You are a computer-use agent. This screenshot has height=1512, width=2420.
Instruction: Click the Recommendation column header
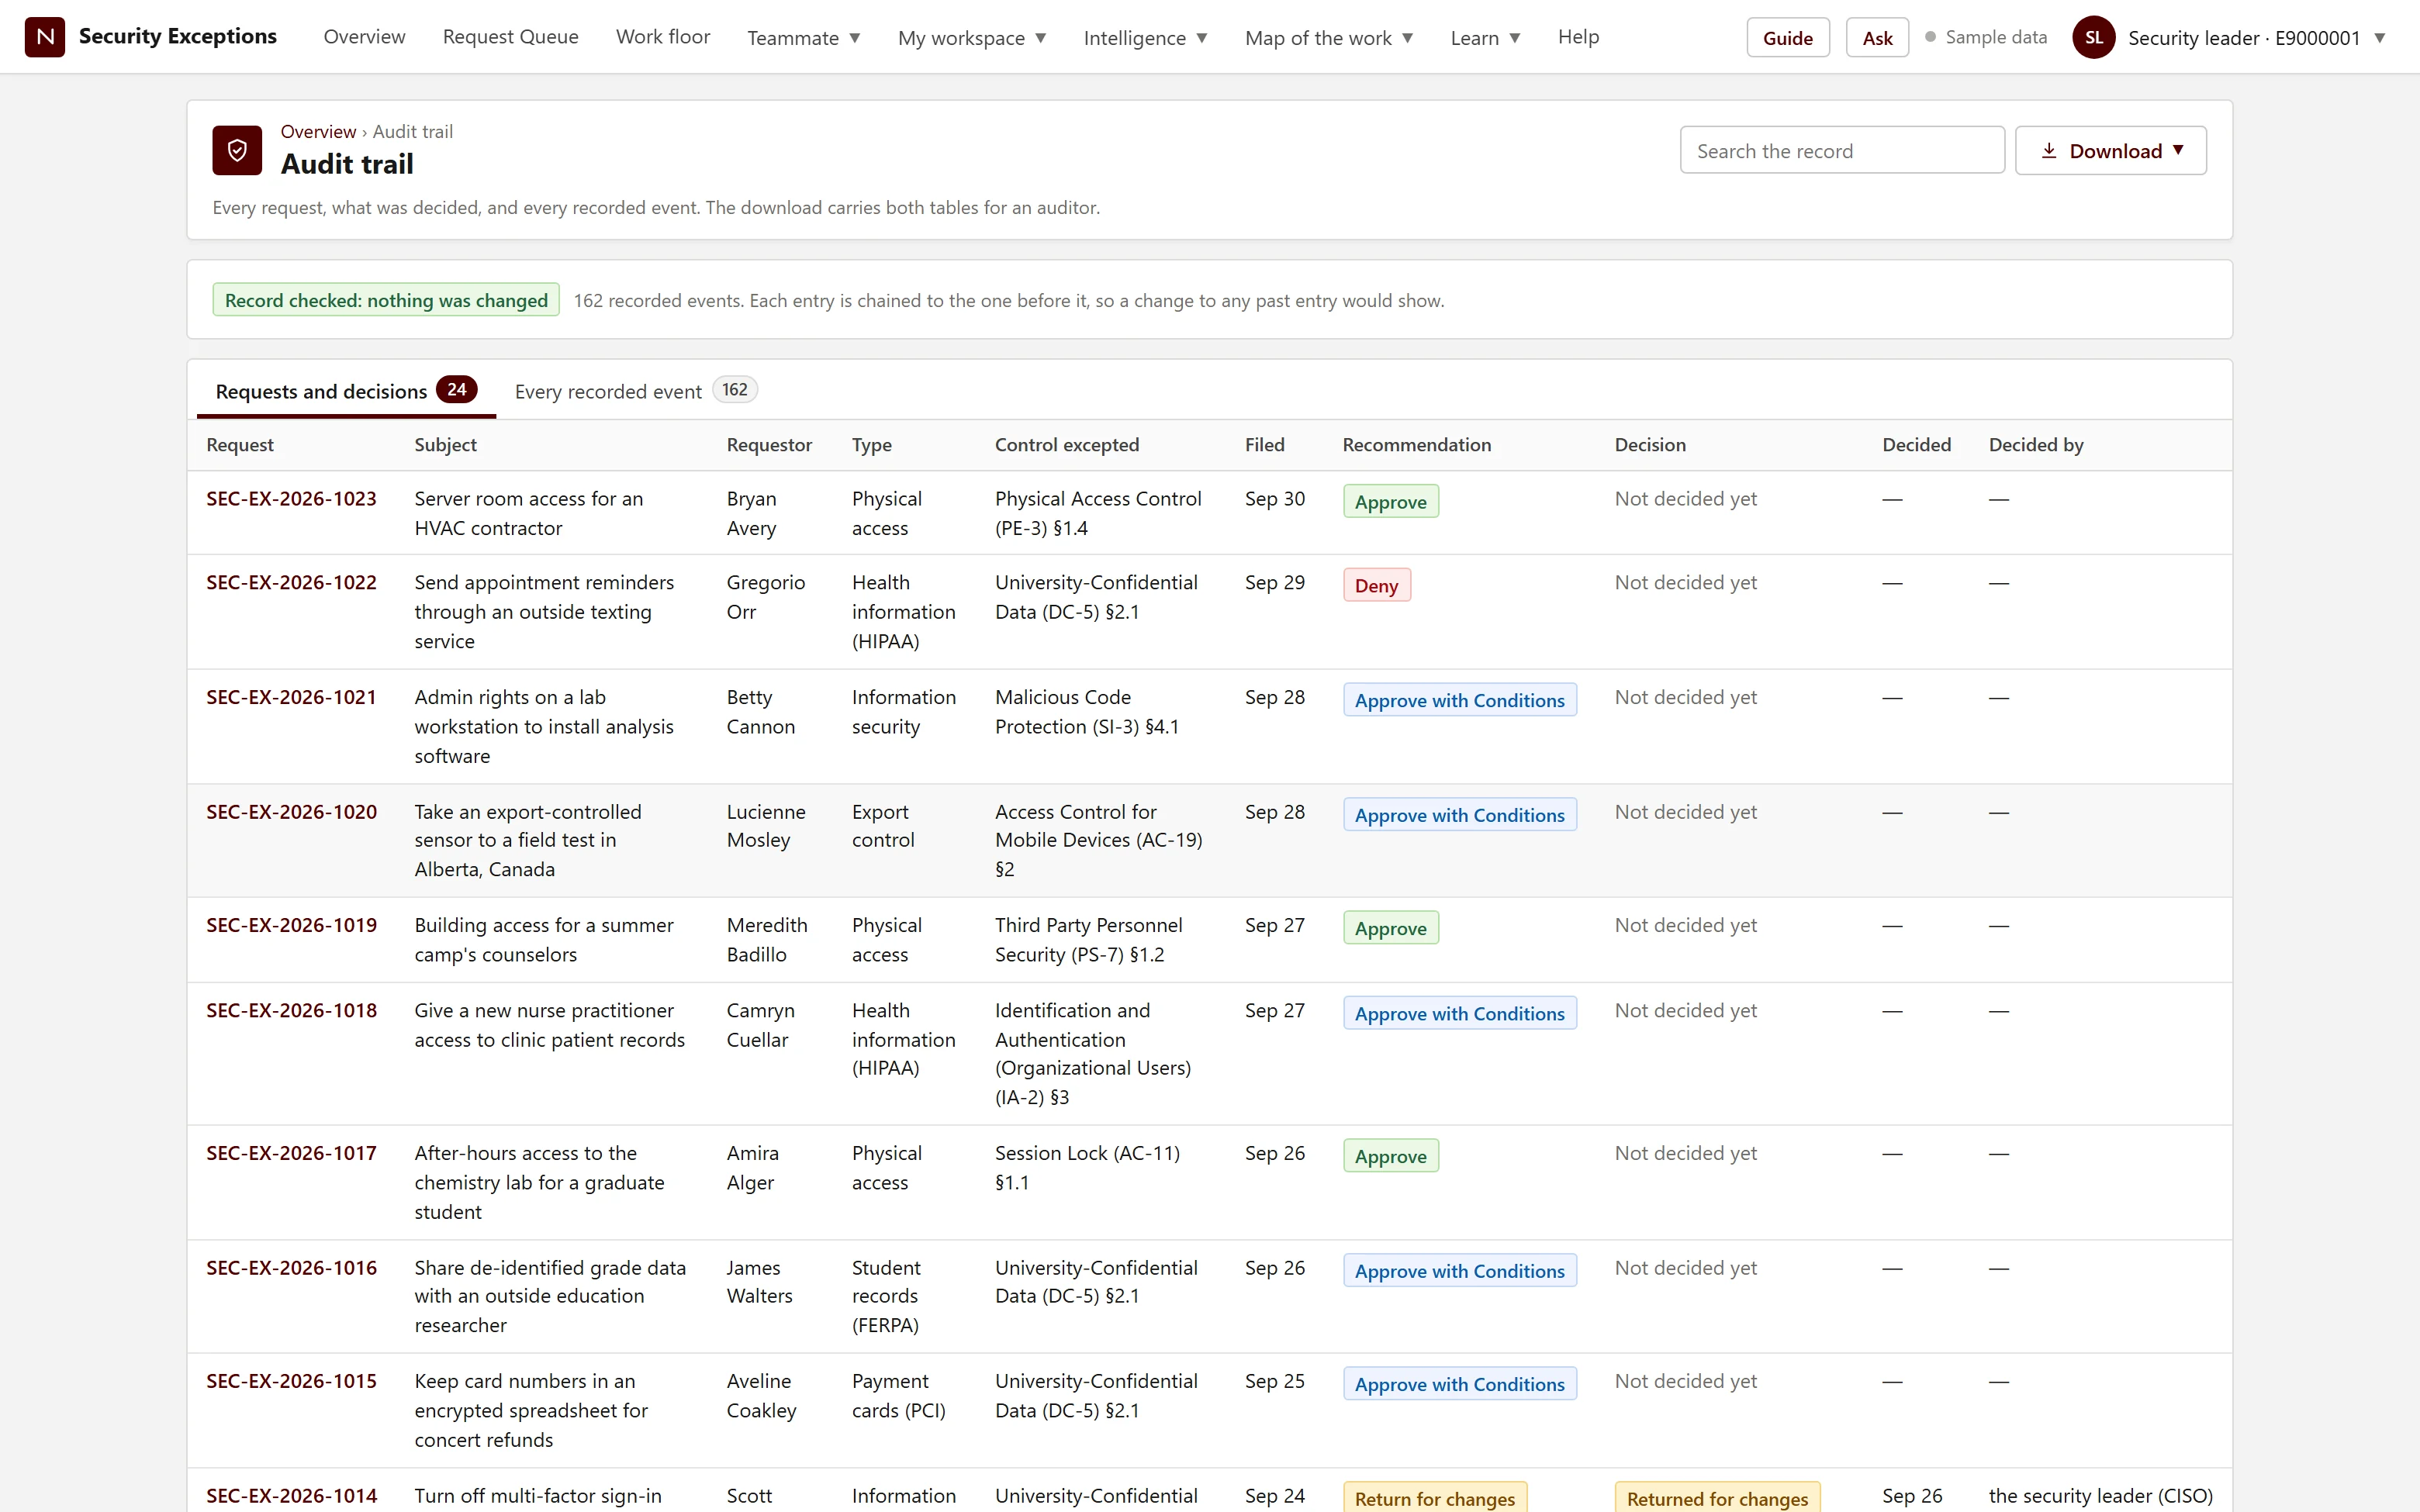1416,444
